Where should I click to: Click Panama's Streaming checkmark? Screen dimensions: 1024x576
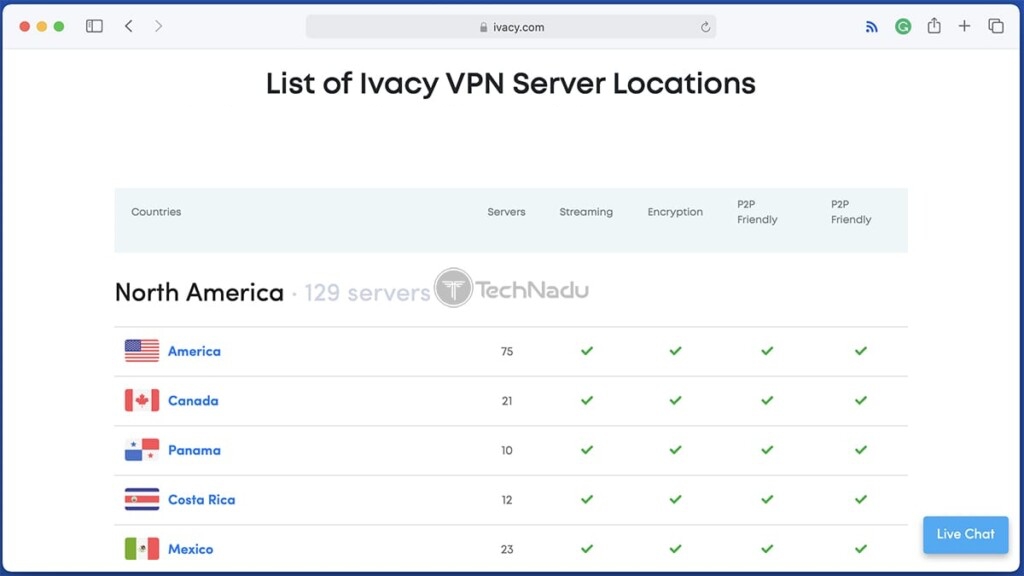point(587,450)
